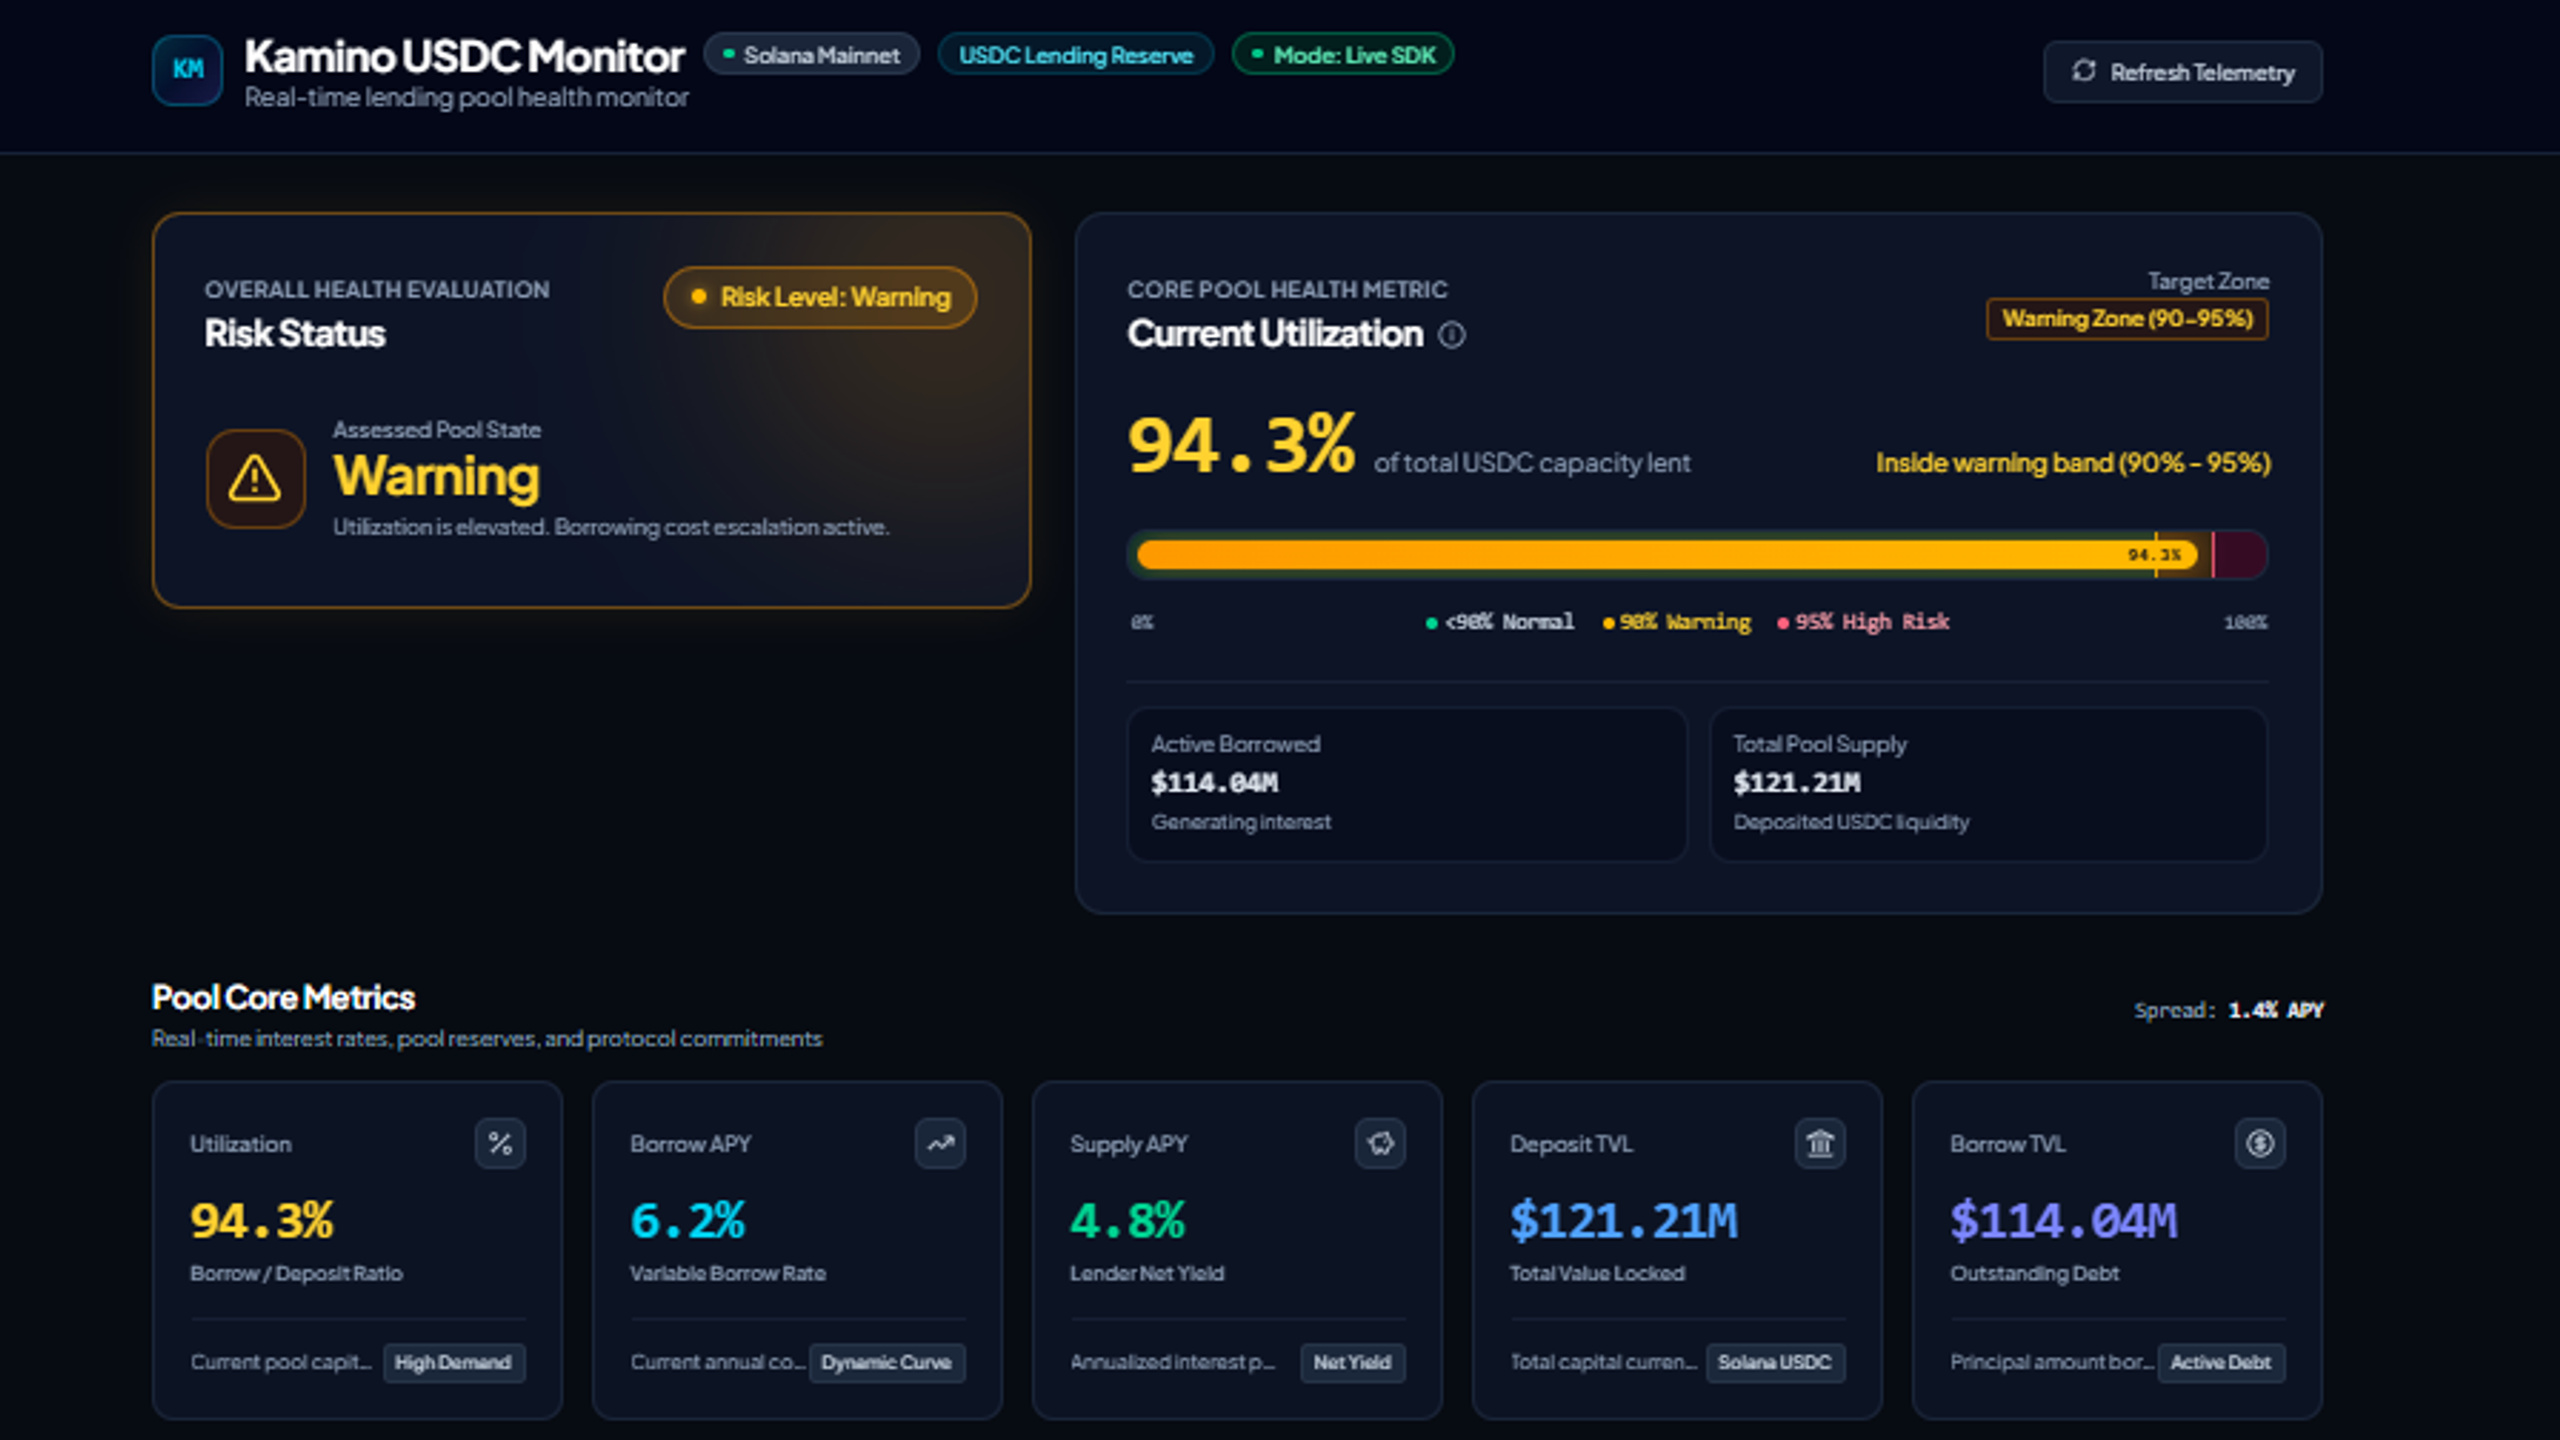Click the 6.2% Borrow APY value
The image size is (2560, 1440).
tap(688, 1221)
